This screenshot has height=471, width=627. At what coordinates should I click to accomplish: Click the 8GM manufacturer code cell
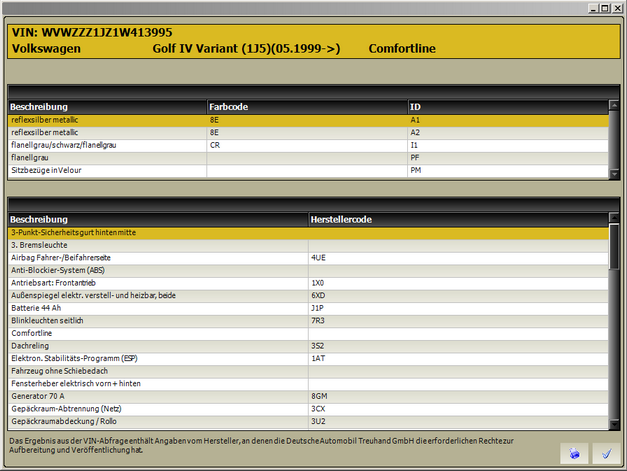[458, 397]
